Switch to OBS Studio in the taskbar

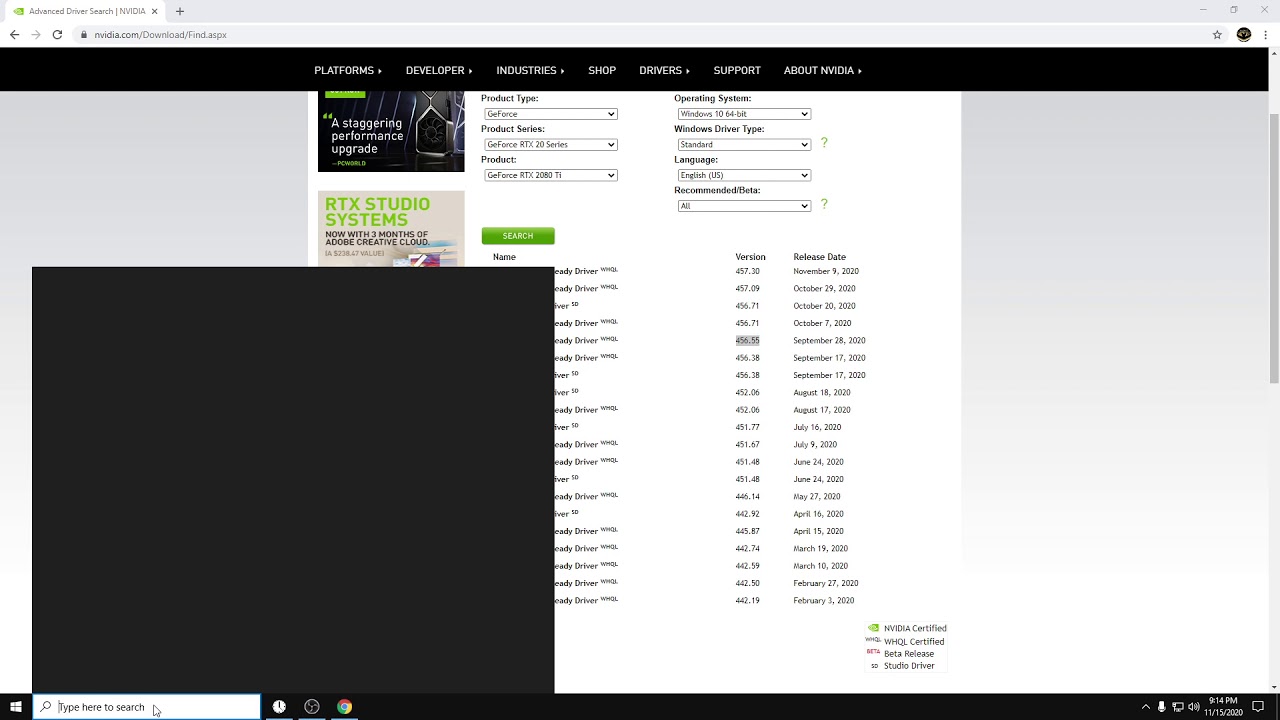[312, 707]
